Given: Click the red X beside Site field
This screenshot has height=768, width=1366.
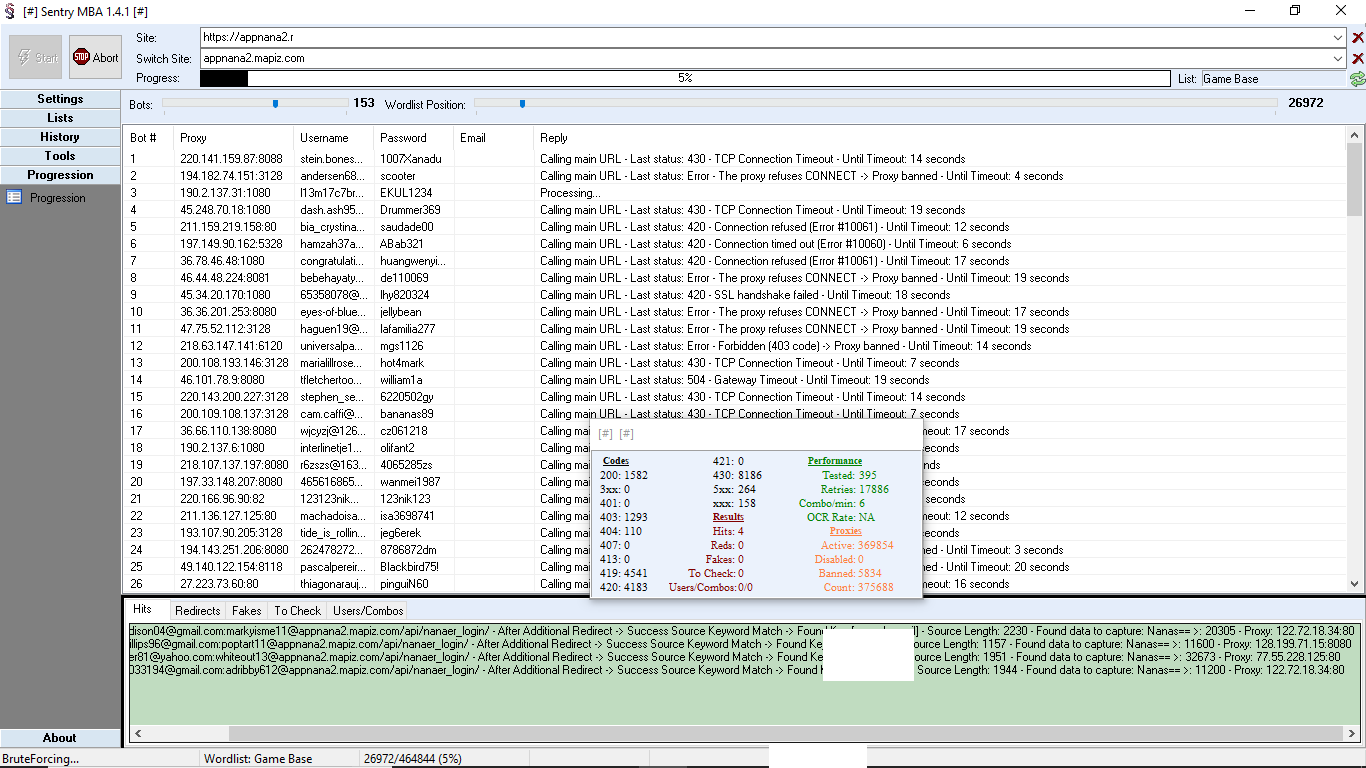Looking at the screenshot, I should coord(1357,38).
